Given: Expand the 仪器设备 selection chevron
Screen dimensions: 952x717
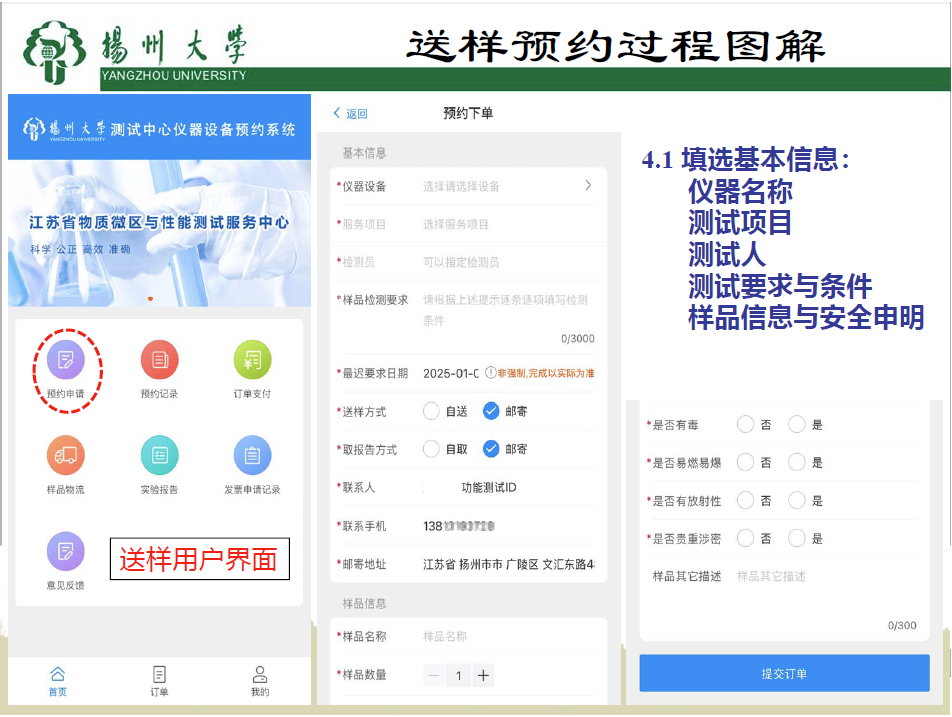Looking at the screenshot, I should pos(588,186).
